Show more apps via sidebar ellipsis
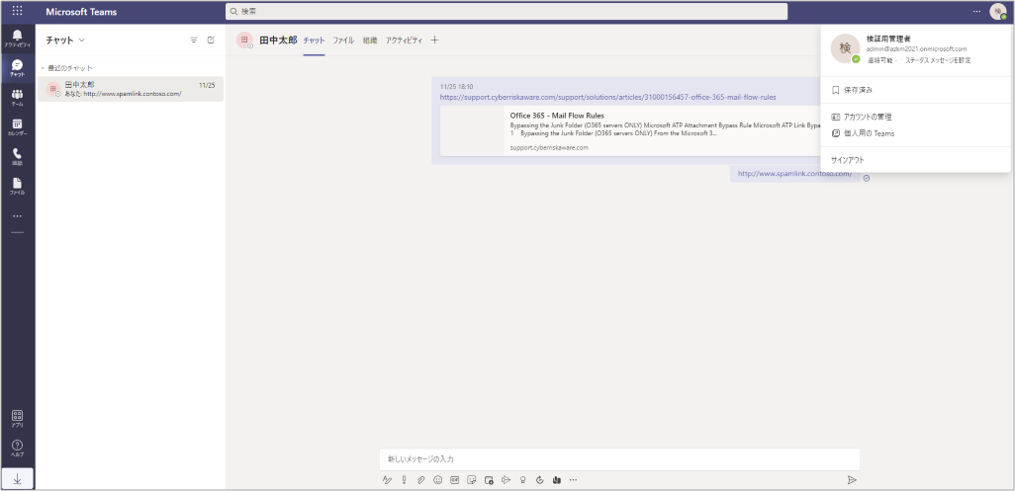 (x=17, y=216)
